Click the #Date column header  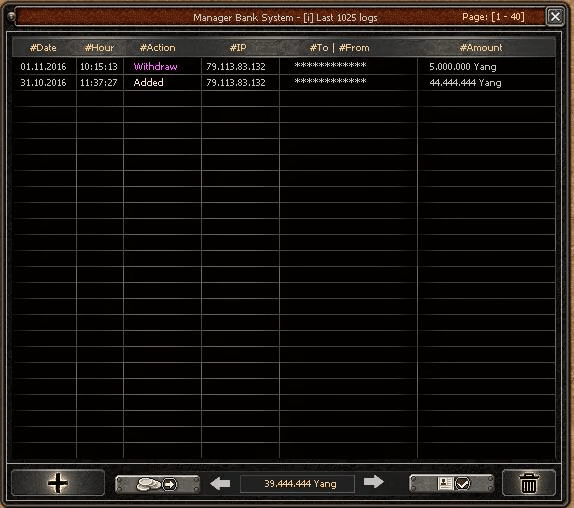[x=43, y=48]
